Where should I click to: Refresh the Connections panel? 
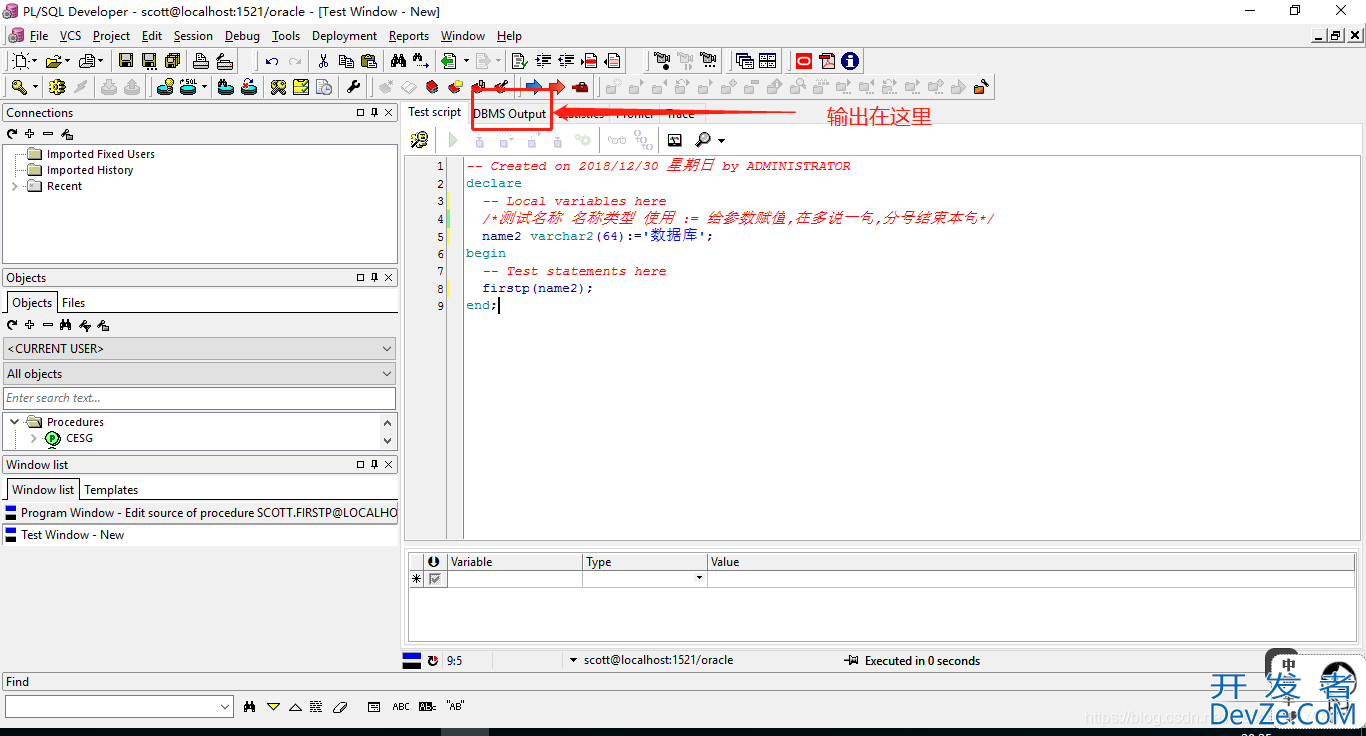tap(12, 134)
